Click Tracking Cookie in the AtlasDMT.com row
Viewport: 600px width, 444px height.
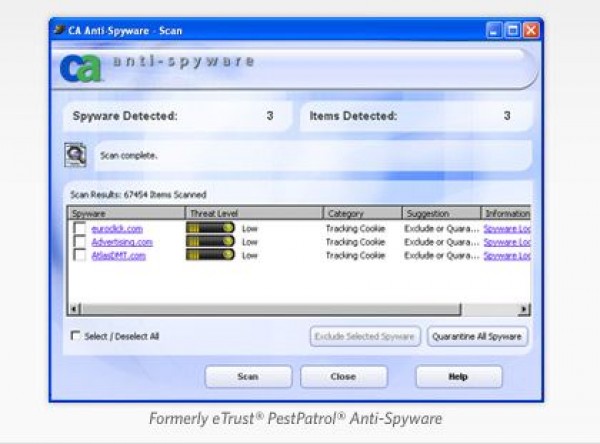(x=355, y=255)
